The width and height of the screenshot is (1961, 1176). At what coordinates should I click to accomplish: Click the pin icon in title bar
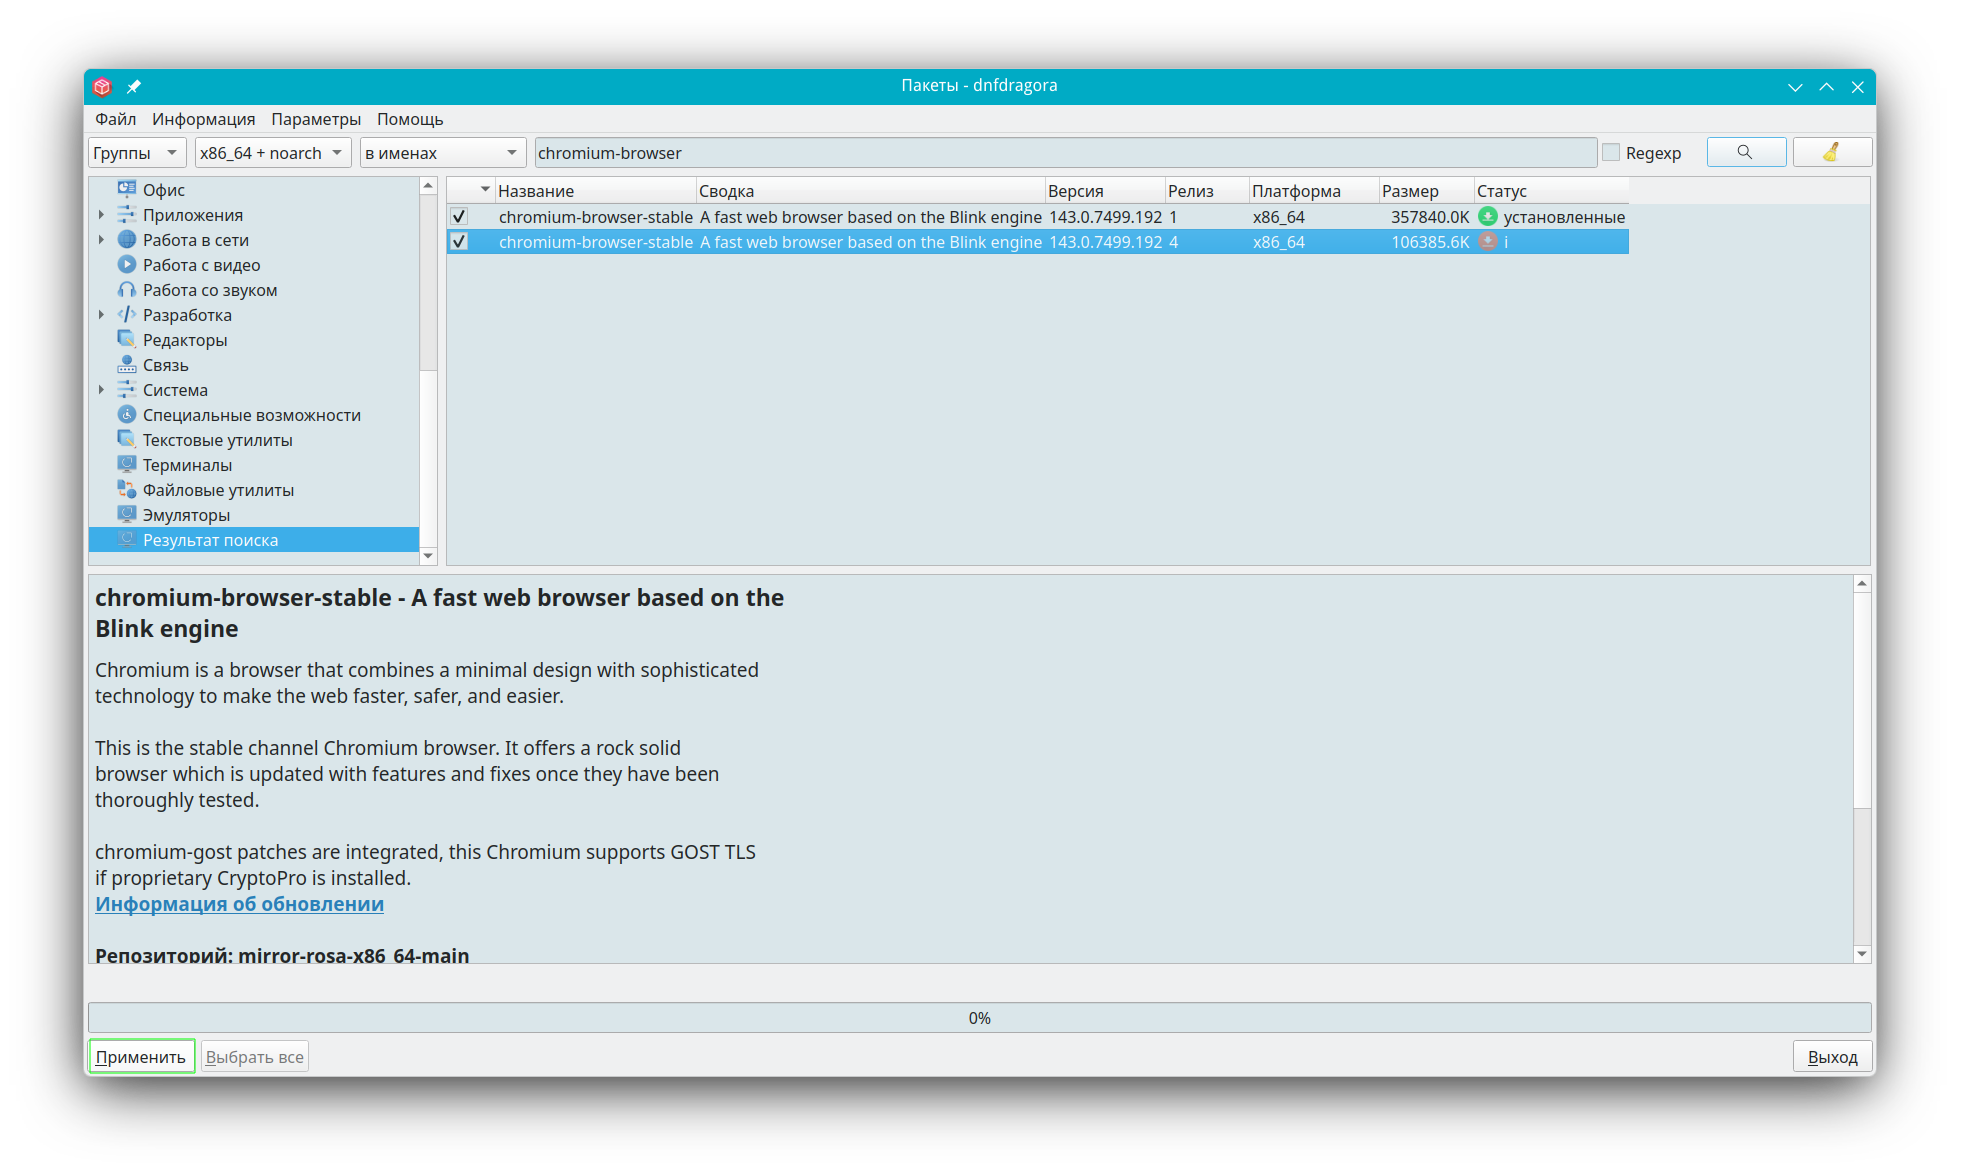click(x=133, y=86)
